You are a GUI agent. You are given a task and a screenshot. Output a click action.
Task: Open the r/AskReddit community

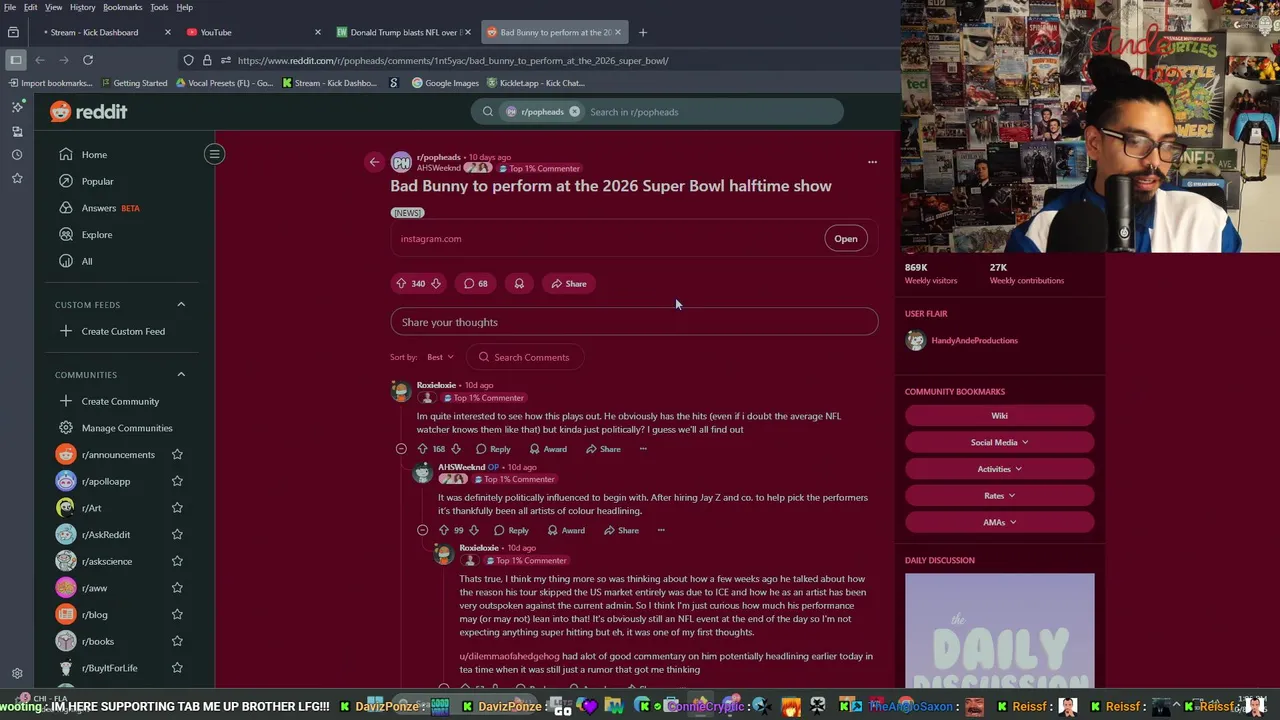pos(106,535)
